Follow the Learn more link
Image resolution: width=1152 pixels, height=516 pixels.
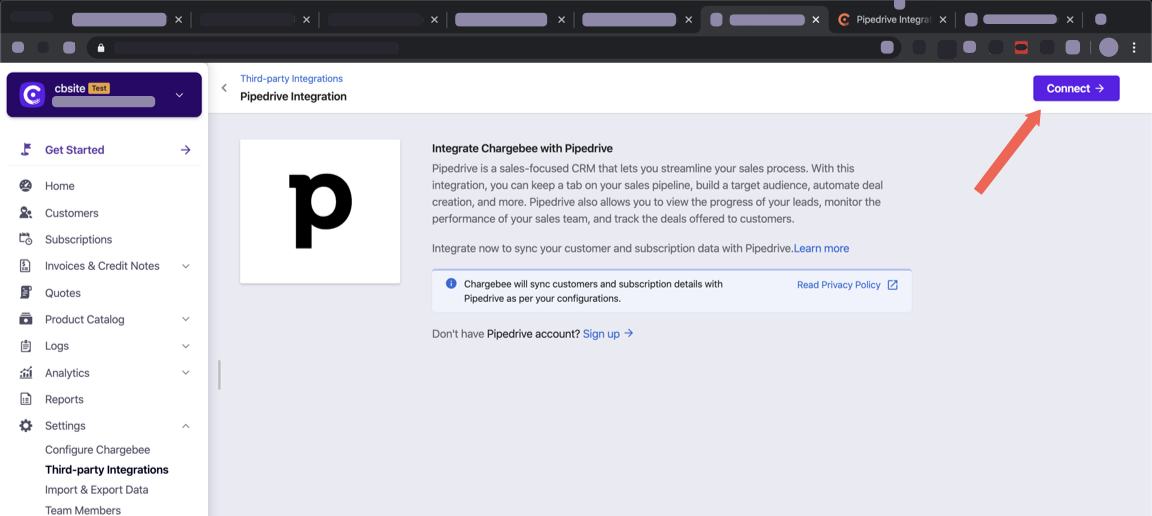(x=821, y=248)
